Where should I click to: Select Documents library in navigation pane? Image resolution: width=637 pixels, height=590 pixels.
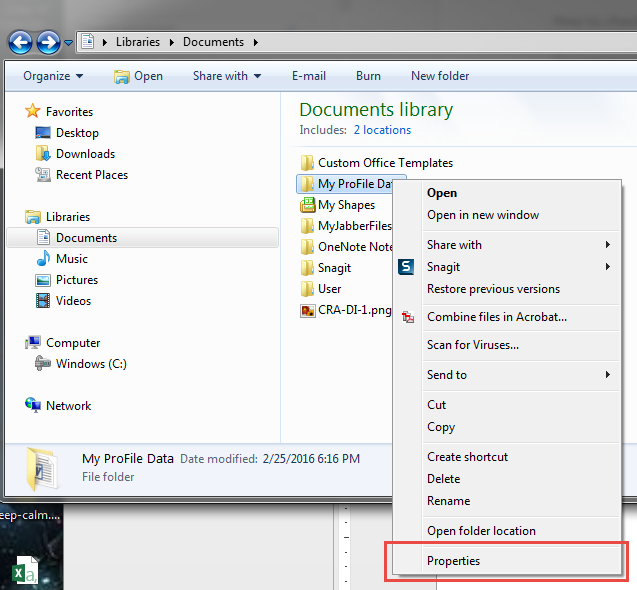[x=143, y=238]
